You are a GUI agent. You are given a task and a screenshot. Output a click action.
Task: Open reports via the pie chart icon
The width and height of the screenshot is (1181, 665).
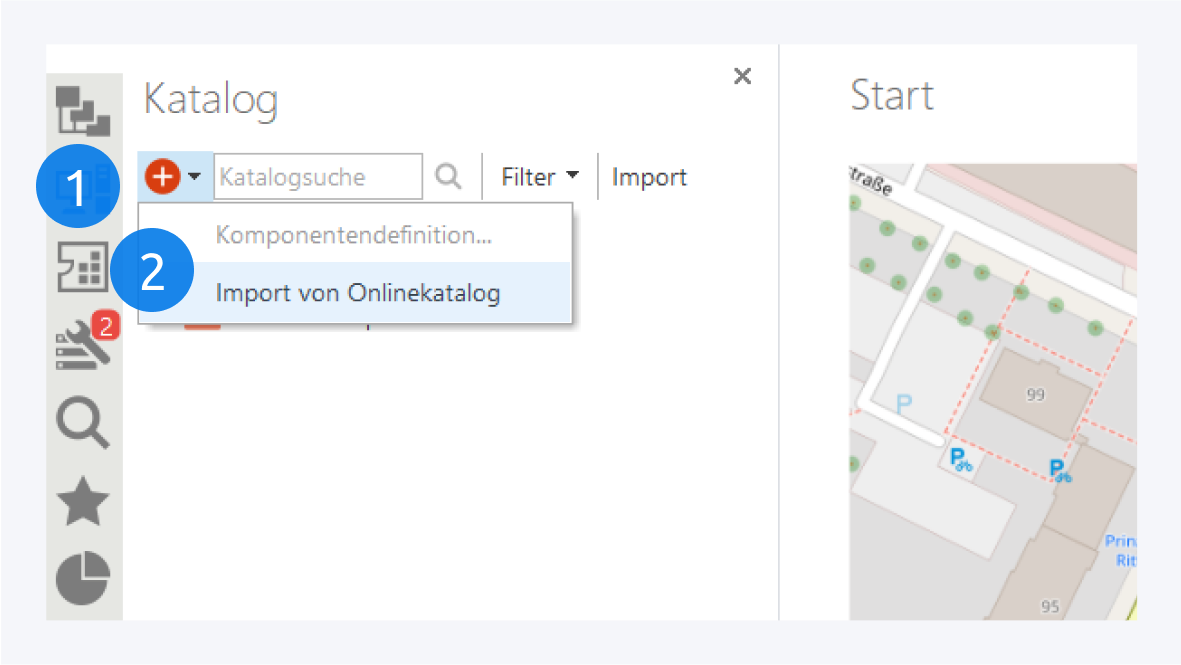tap(83, 579)
